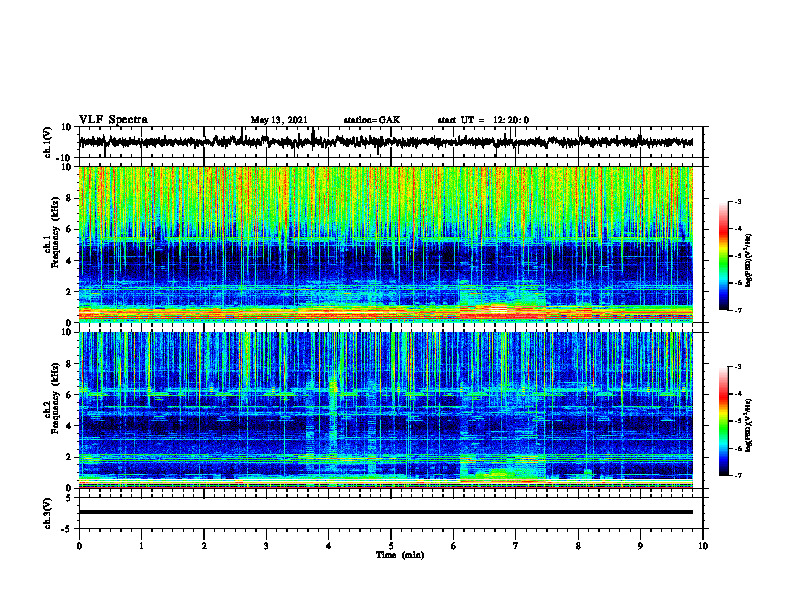Click the ch.3(V) axis label
The height and width of the screenshot is (612, 792).
pyautogui.click(x=48, y=514)
